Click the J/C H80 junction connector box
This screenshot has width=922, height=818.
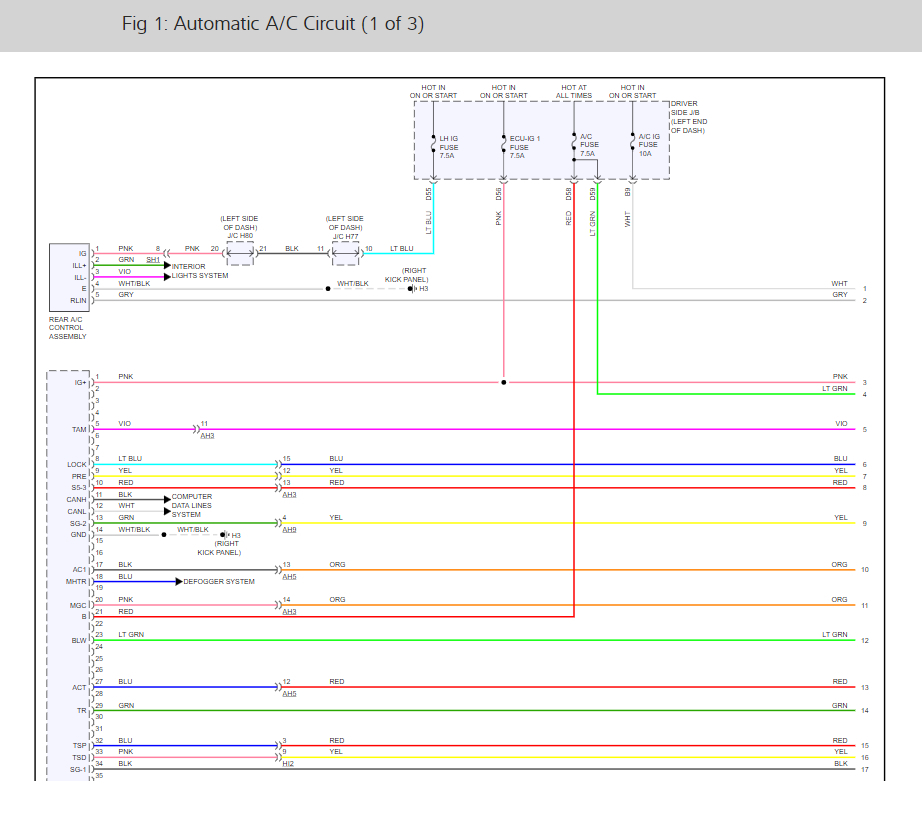(240, 253)
